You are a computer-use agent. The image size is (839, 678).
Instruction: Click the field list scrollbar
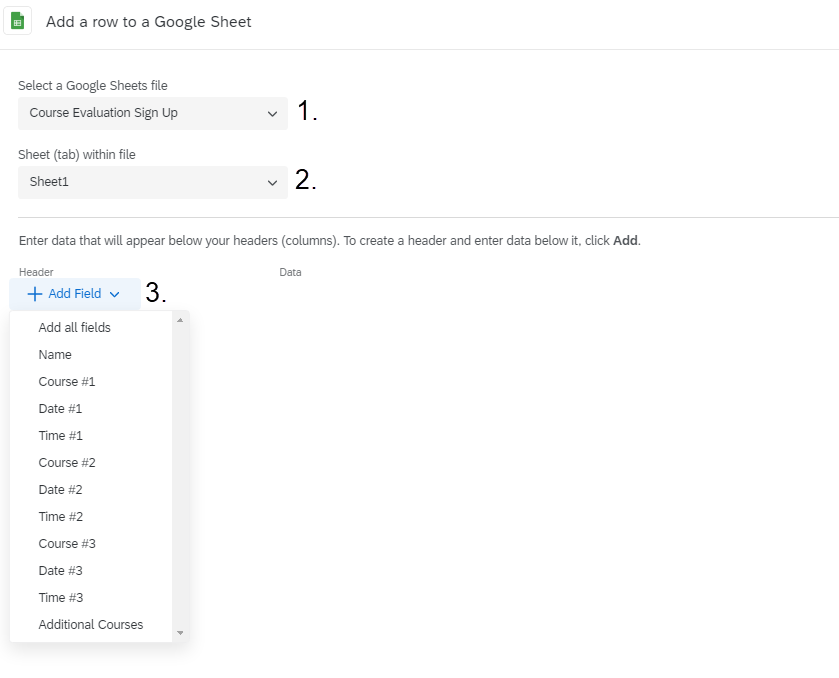(x=180, y=470)
